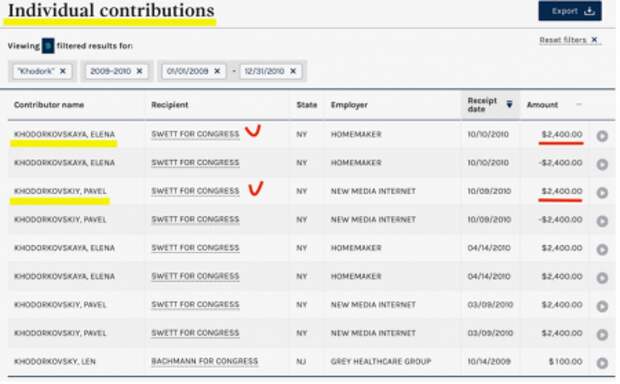
Task: Click the Recipient column header
Action: (x=170, y=105)
